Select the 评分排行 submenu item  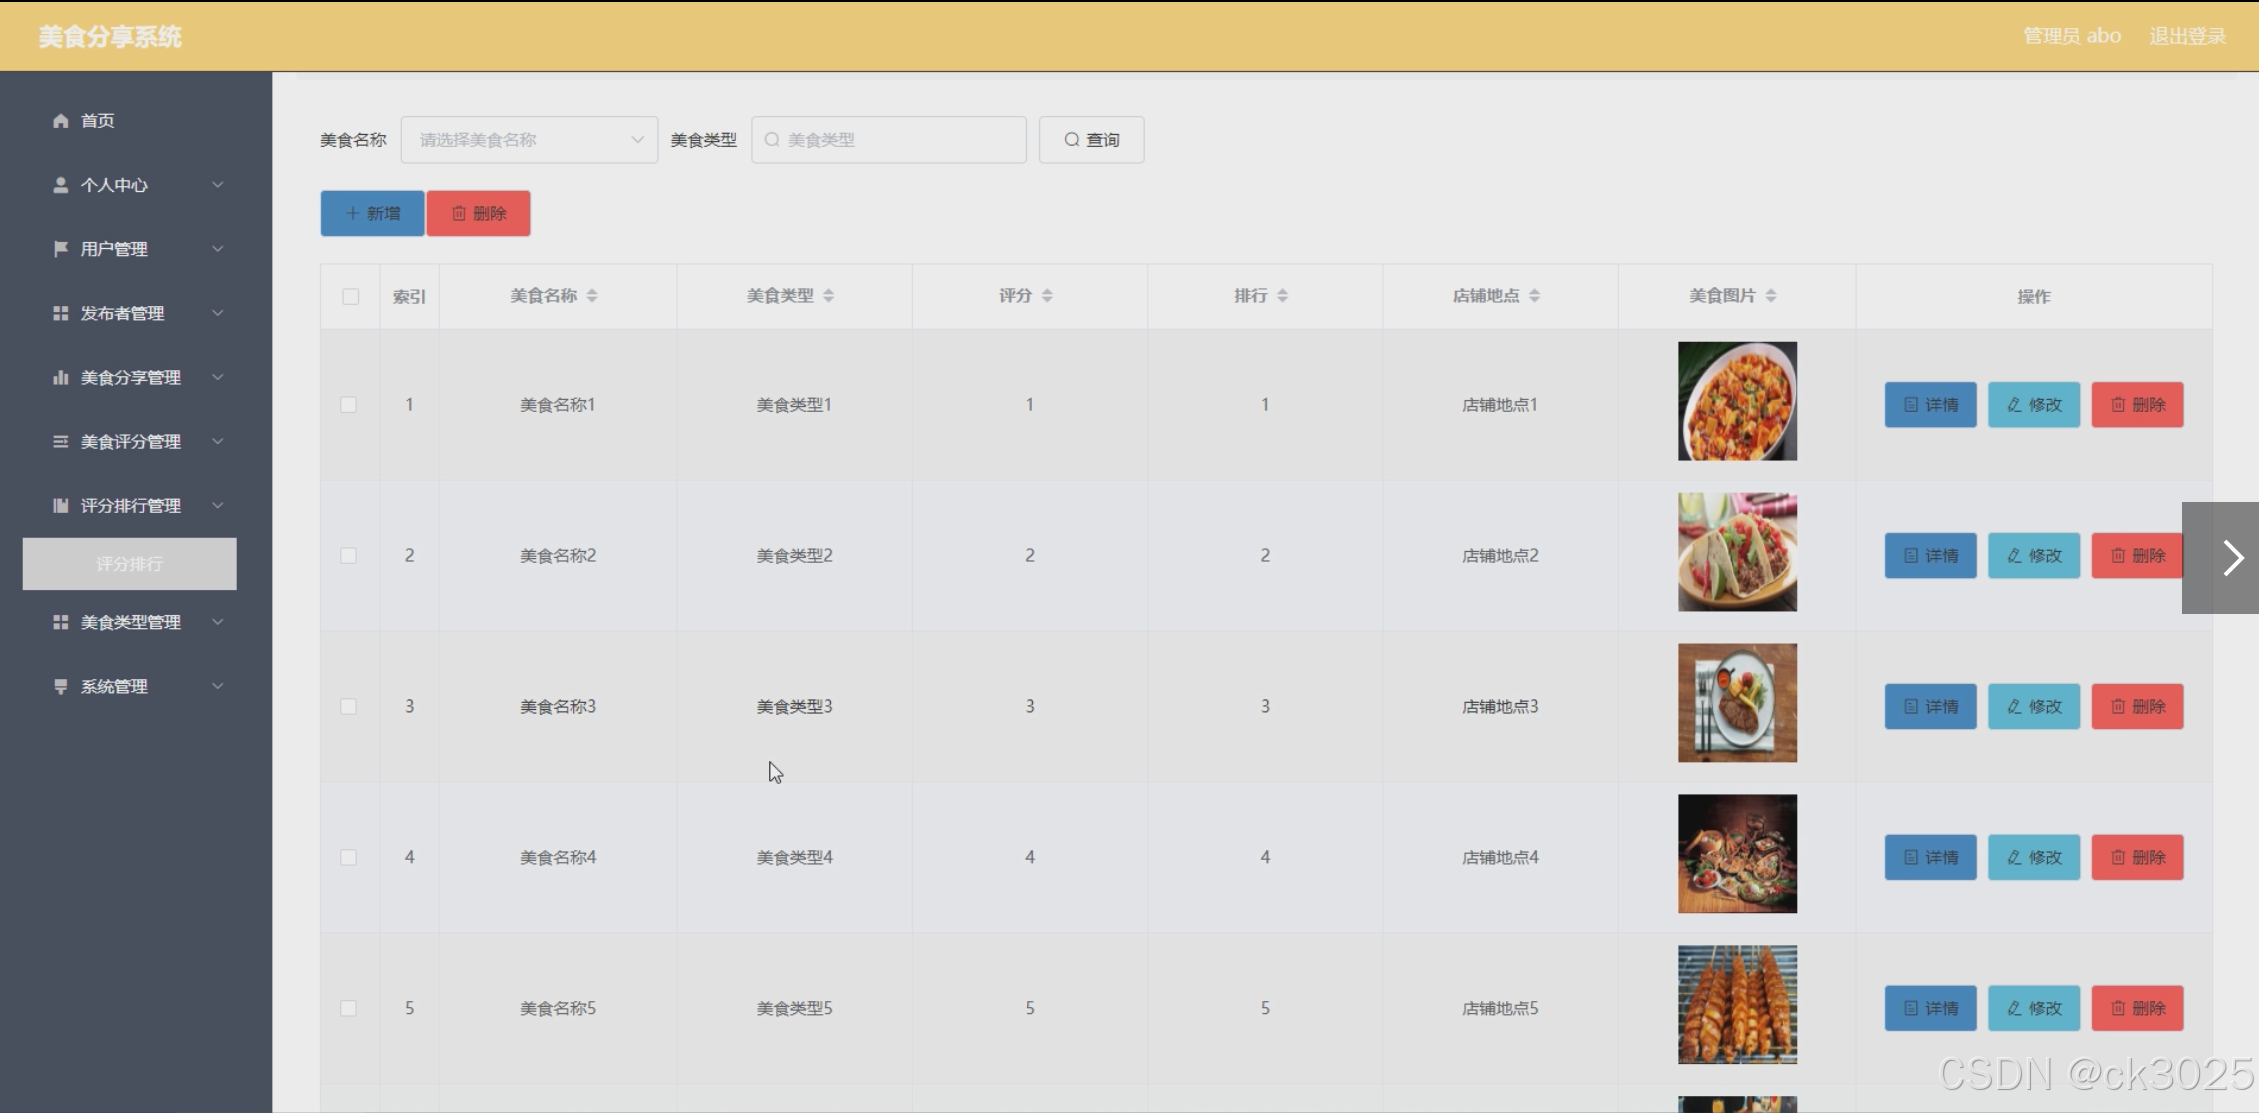[130, 564]
